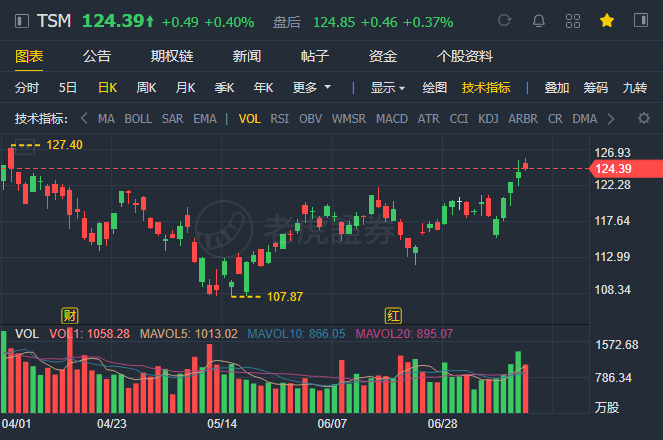The height and width of the screenshot is (440, 663).
Task: Open the 期权链 tab
Action: point(172,56)
